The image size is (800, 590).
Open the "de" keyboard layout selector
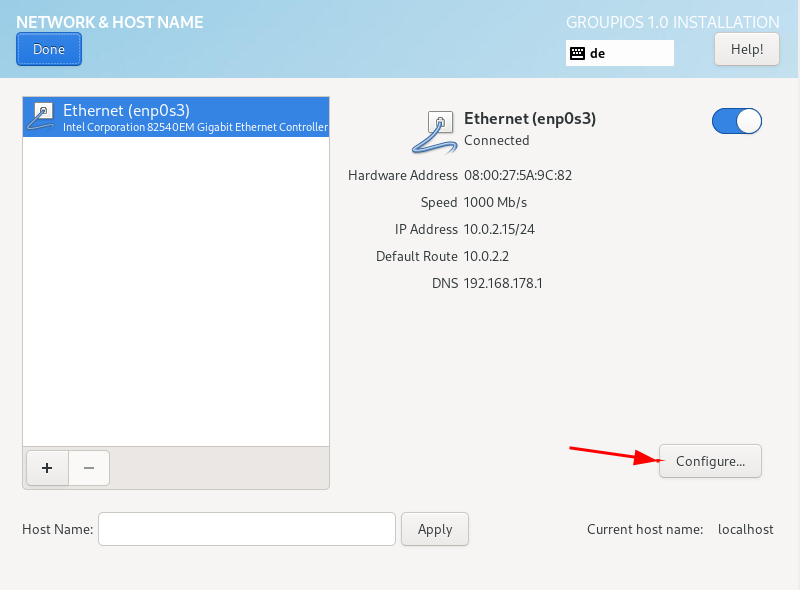tap(619, 52)
